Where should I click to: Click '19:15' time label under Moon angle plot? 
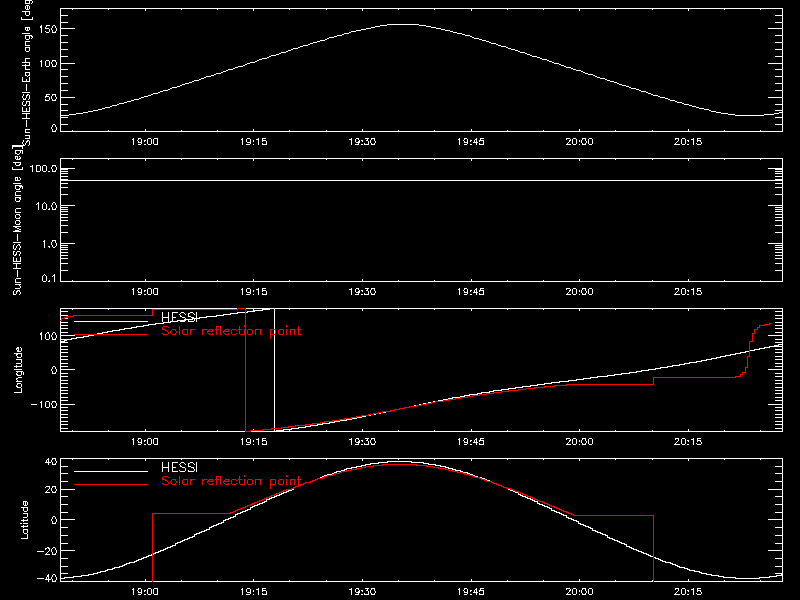pos(254,292)
